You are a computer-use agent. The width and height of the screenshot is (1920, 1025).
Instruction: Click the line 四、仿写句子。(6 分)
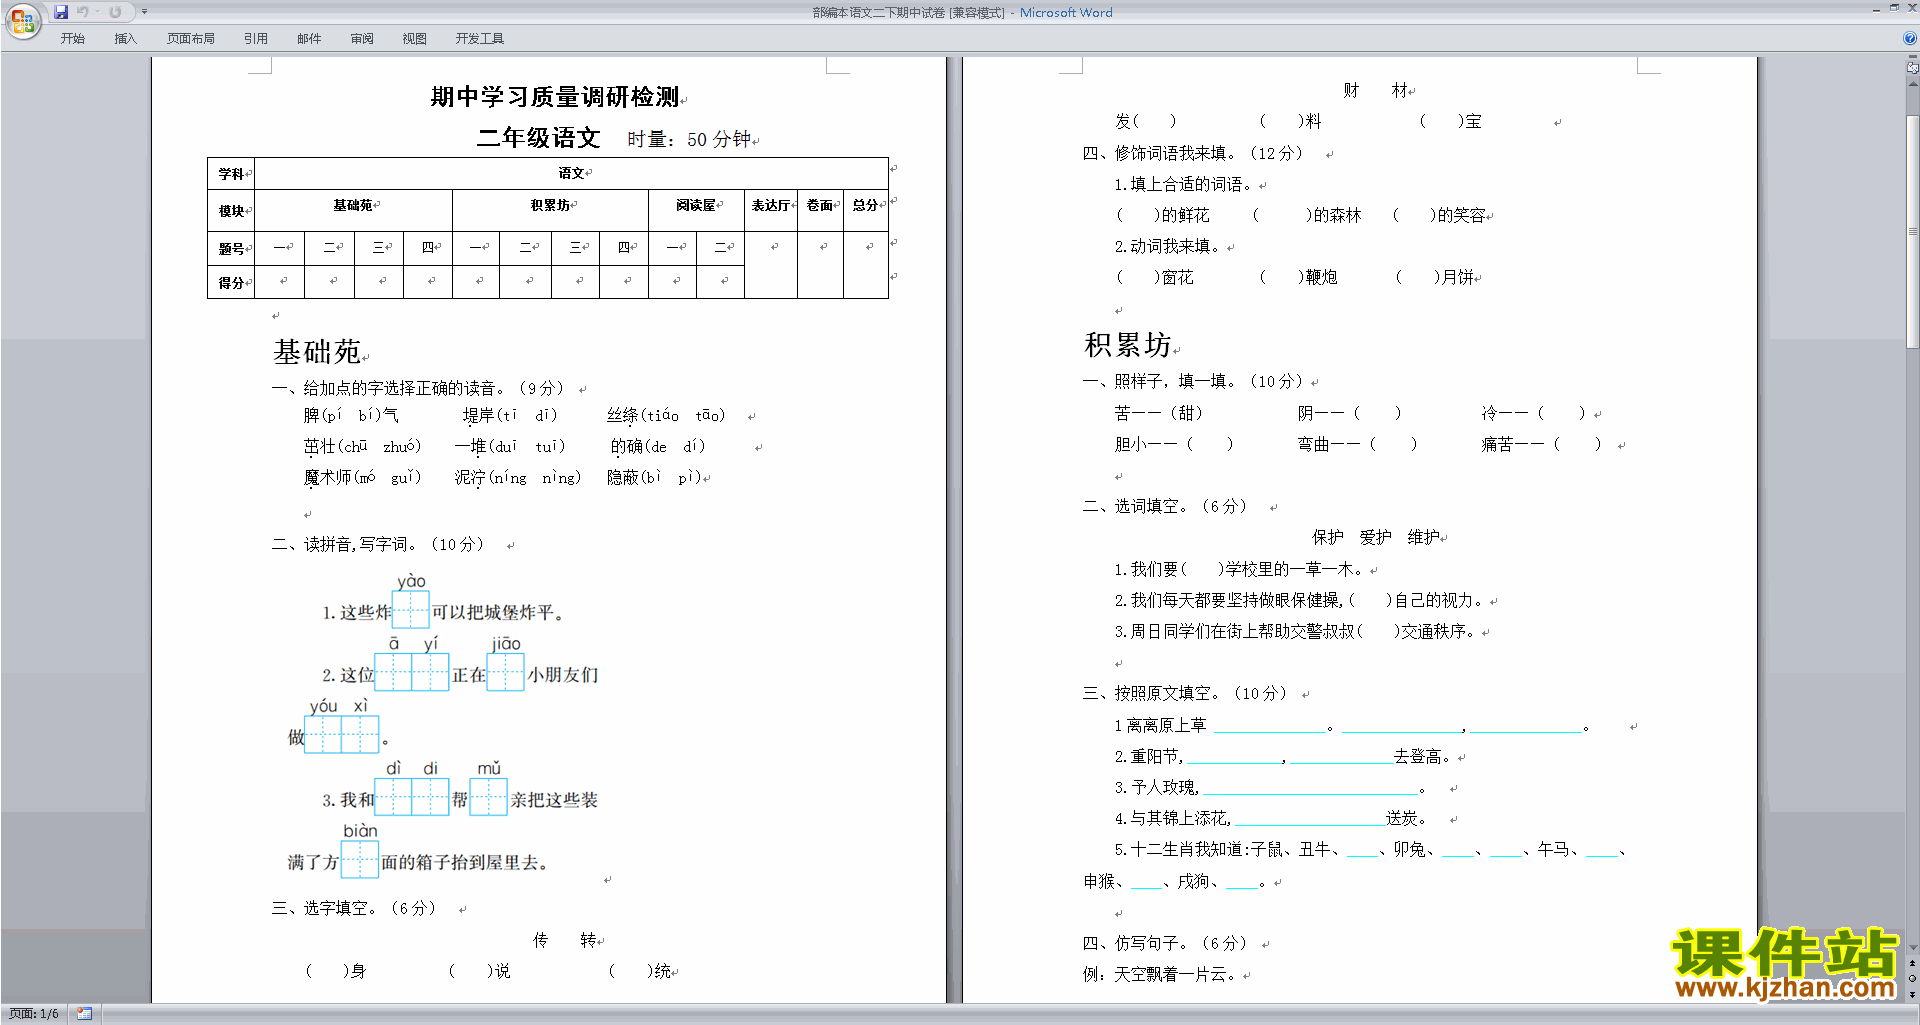1165,943
